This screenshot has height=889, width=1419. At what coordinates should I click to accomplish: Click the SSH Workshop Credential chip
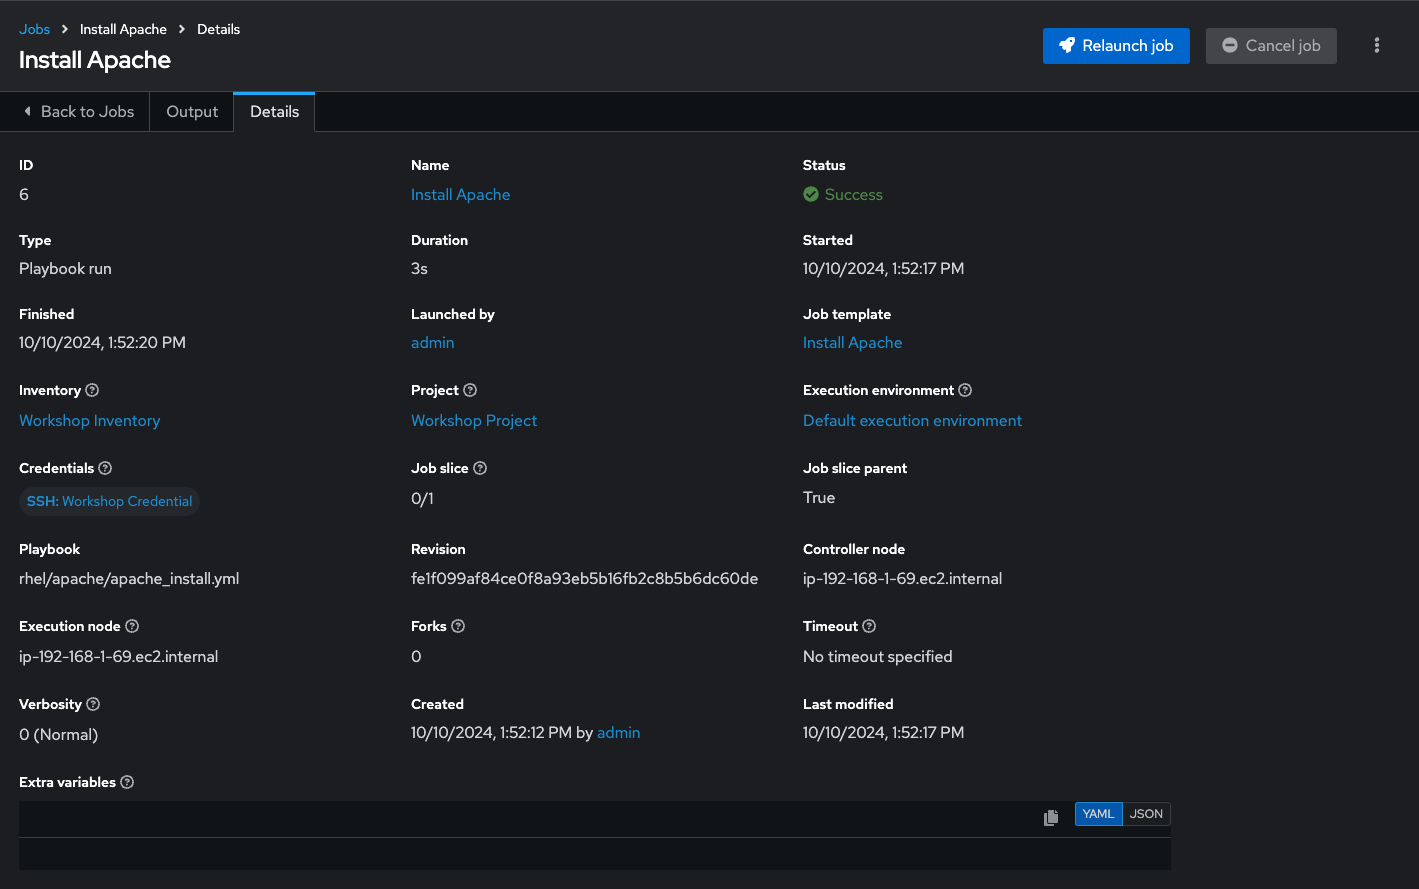(x=109, y=502)
